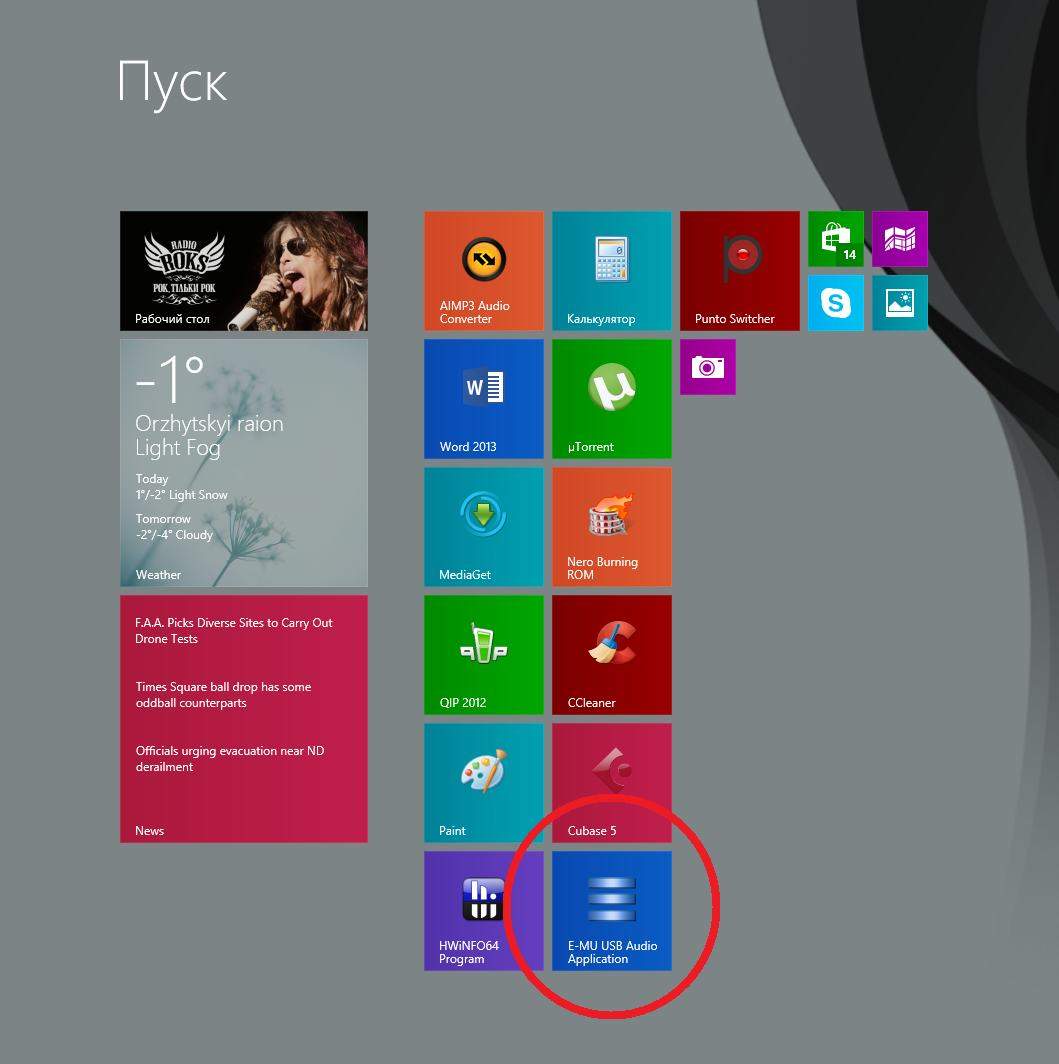Launch E-MU USB Audio Application tile
The height and width of the screenshot is (1064, 1059).
[x=612, y=911]
